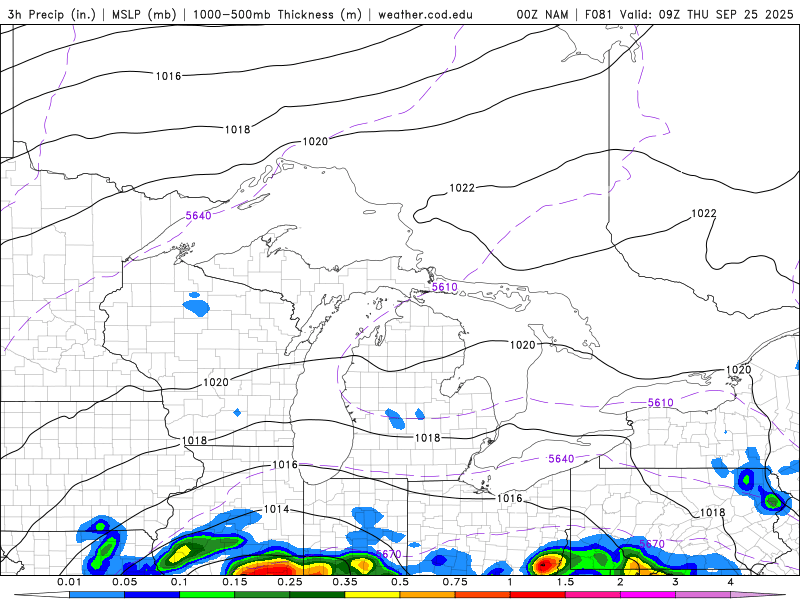The width and height of the screenshot is (800, 600).
Task: Click the '3h Precip (in.)' title text
Action: click(x=52, y=14)
